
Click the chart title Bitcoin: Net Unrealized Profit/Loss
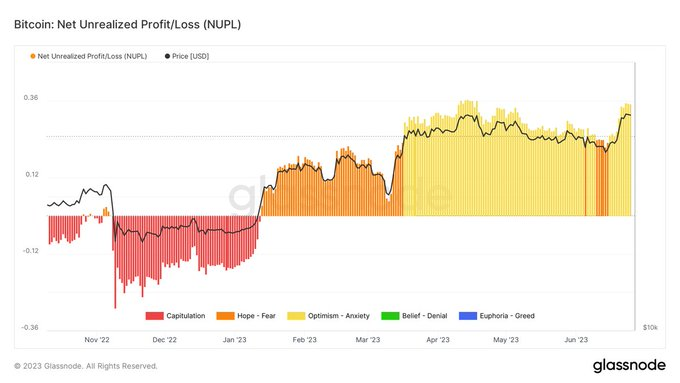tap(128, 24)
